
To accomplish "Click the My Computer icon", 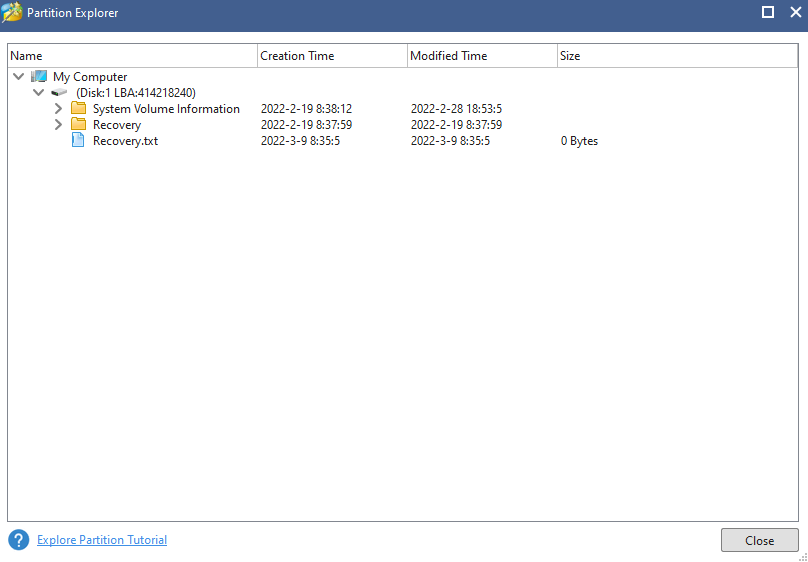I will tap(39, 77).
